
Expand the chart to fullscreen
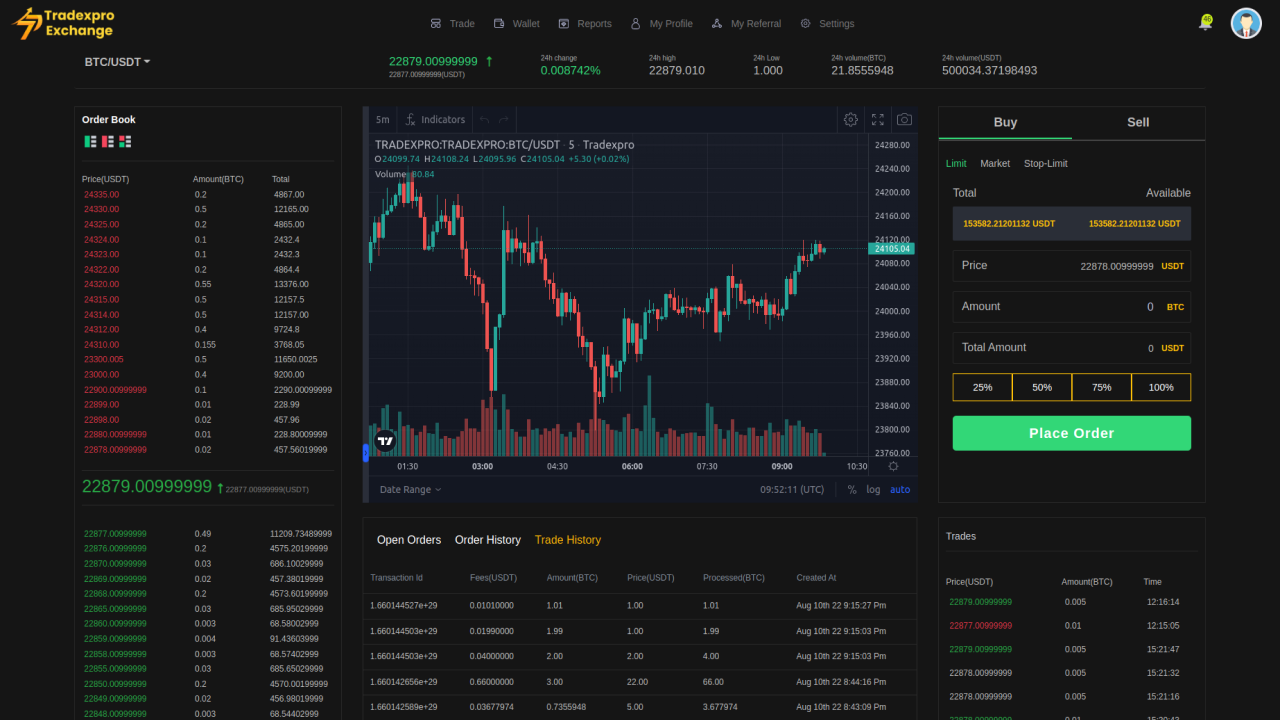(x=877, y=120)
